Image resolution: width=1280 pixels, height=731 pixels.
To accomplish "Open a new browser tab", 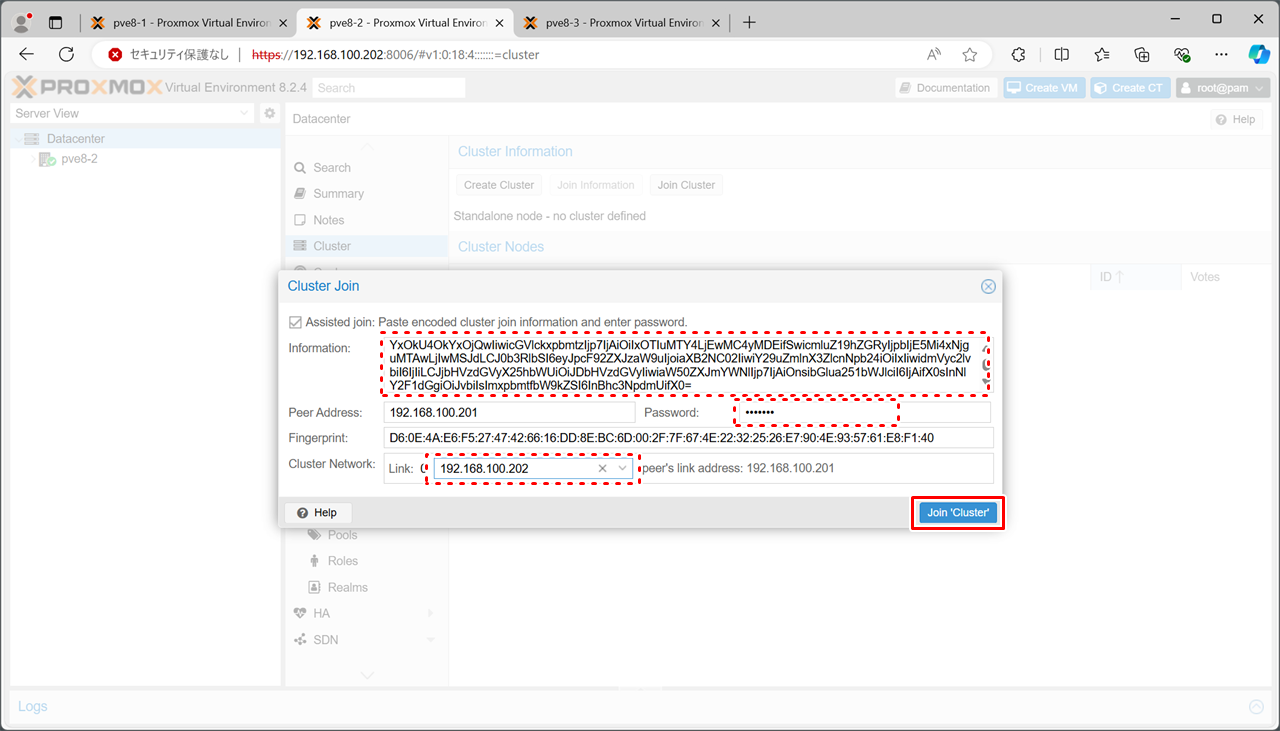I will coord(749,22).
